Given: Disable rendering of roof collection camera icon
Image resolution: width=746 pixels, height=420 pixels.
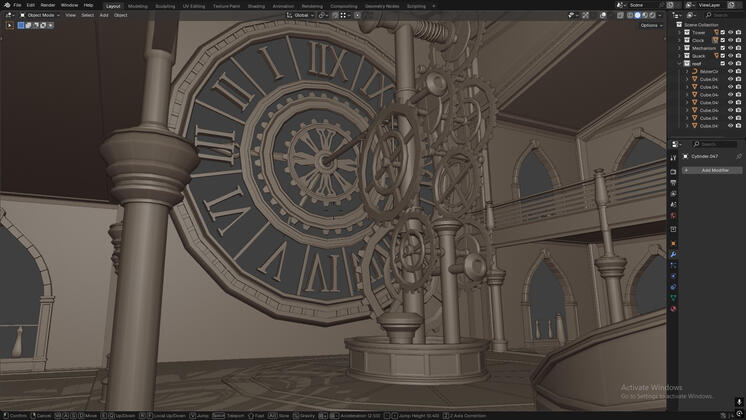Looking at the screenshot, I should coord(738,63).
